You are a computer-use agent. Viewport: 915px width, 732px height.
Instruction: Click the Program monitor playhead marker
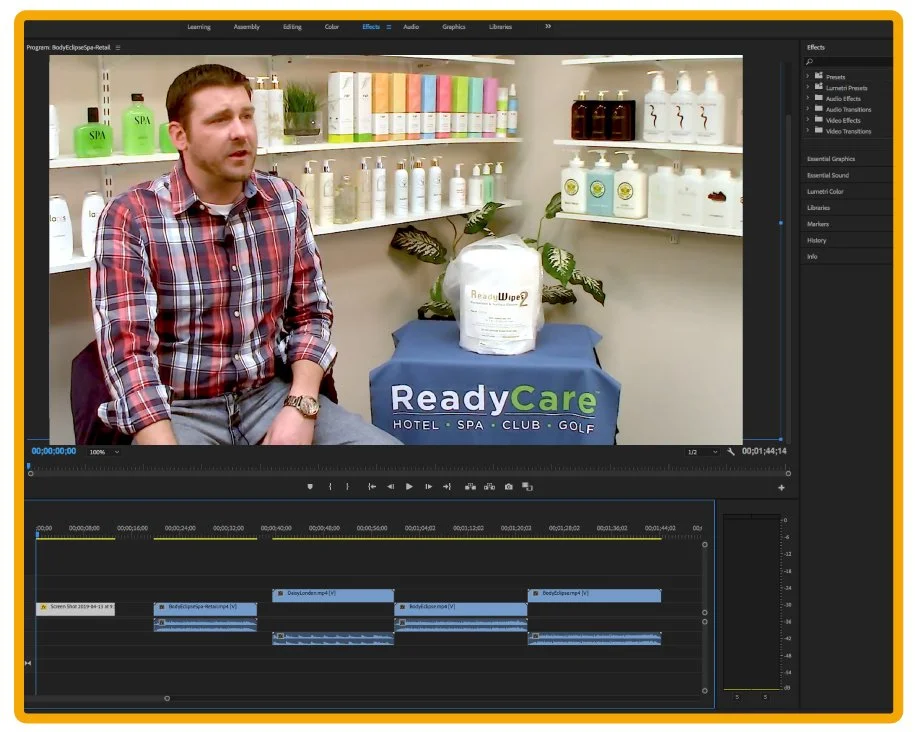(x=29, y=466)
